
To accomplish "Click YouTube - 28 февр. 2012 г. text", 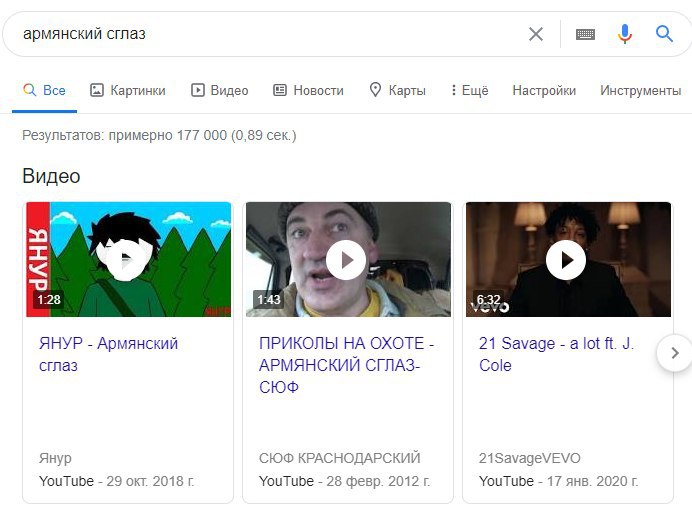I will 344,481.
